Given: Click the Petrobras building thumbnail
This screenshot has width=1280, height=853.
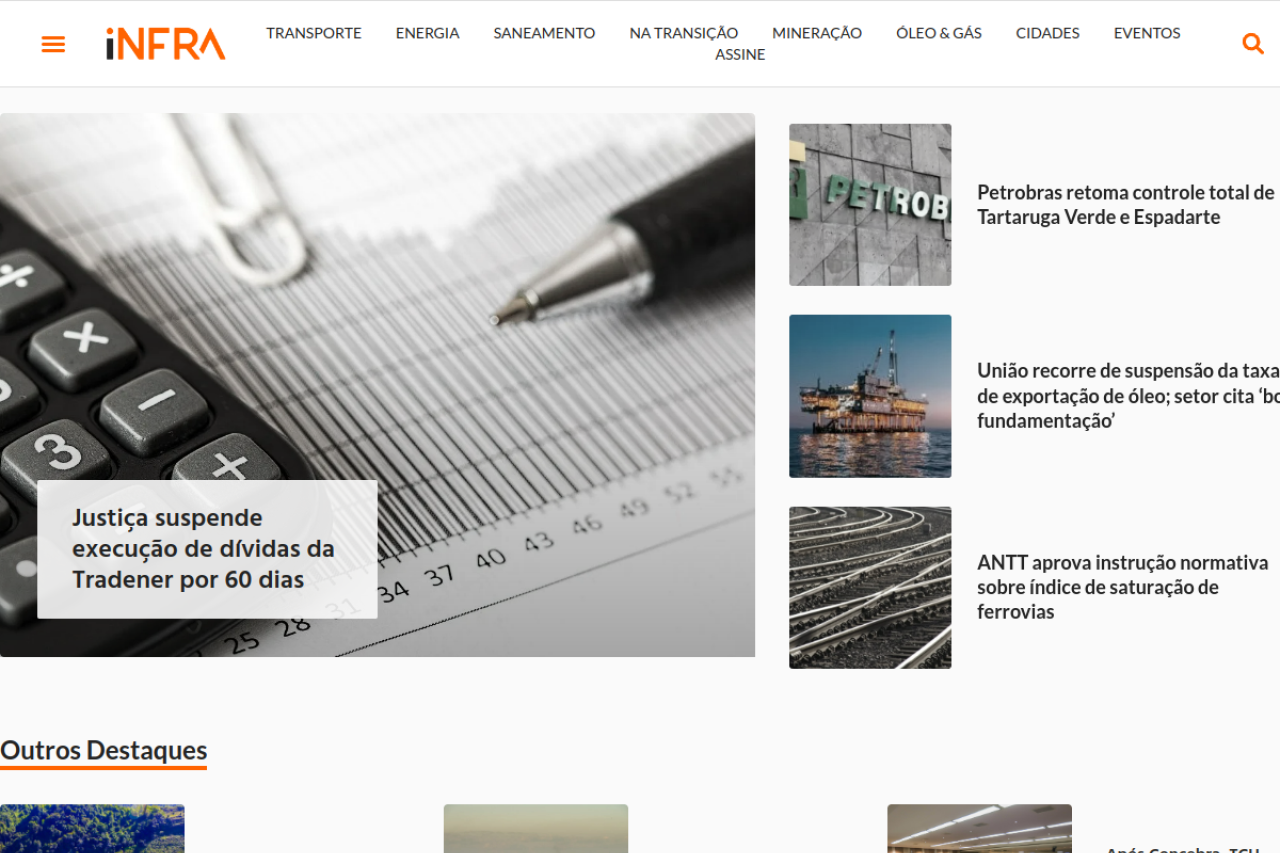Looking at the screenshot, I should point(870,205).
